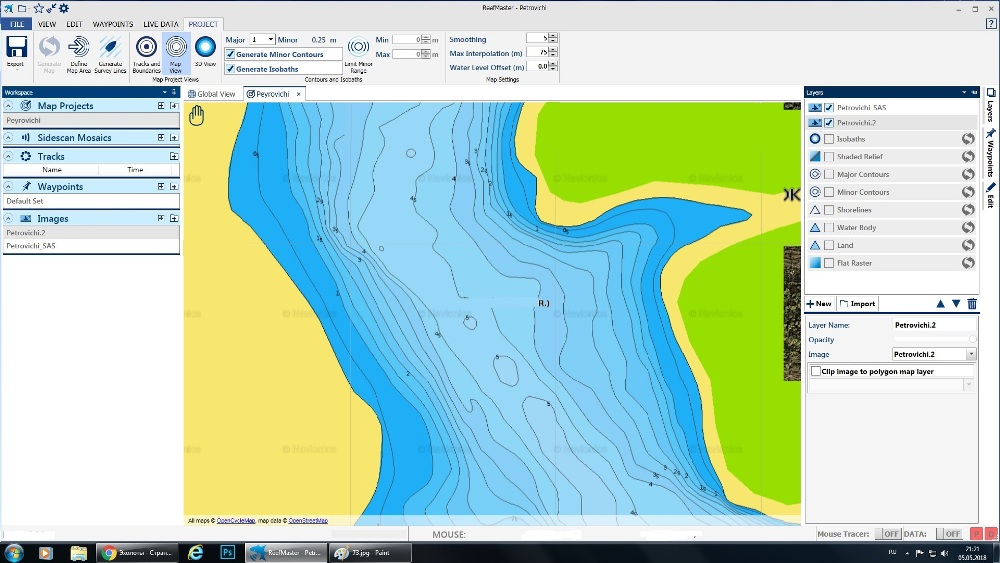The image size is (1000, 563).
Task: Click the New layer button
Action: click(819, 303)
